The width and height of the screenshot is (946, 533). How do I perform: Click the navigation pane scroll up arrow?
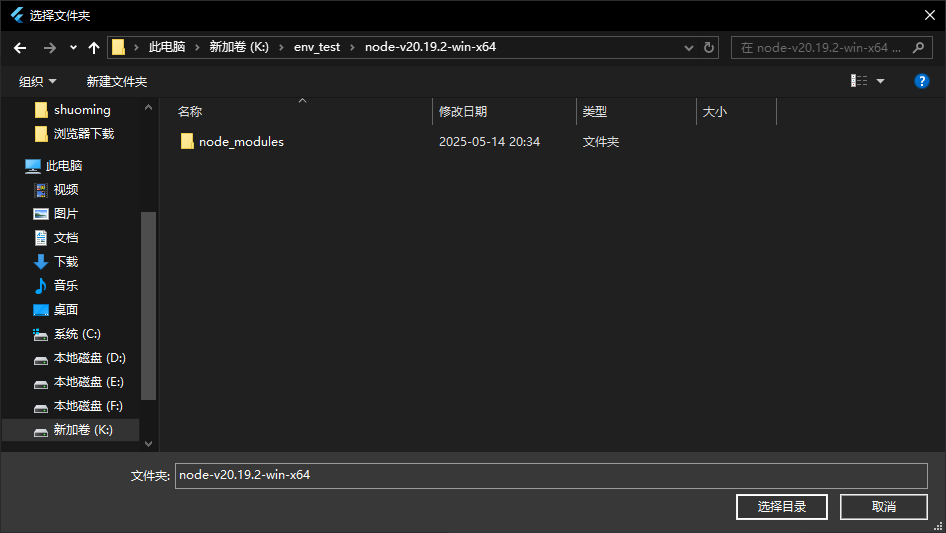[148, 107]
